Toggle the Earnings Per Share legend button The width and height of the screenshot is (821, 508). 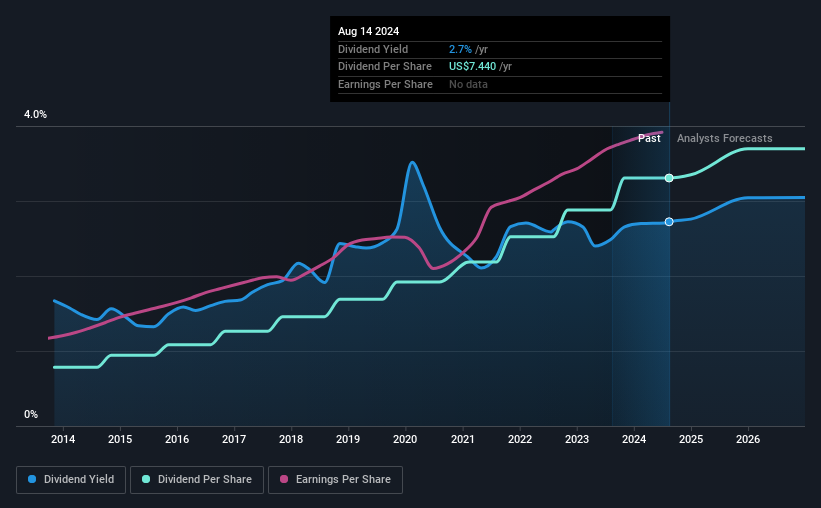point(336,480)
